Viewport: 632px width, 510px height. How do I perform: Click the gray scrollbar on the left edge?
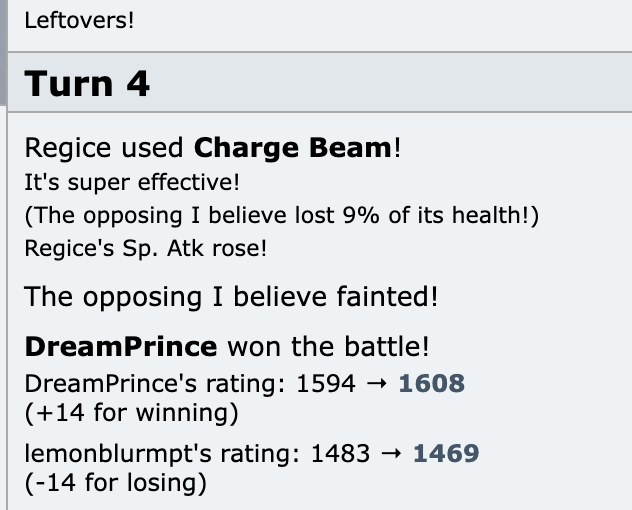click(3, 52)
